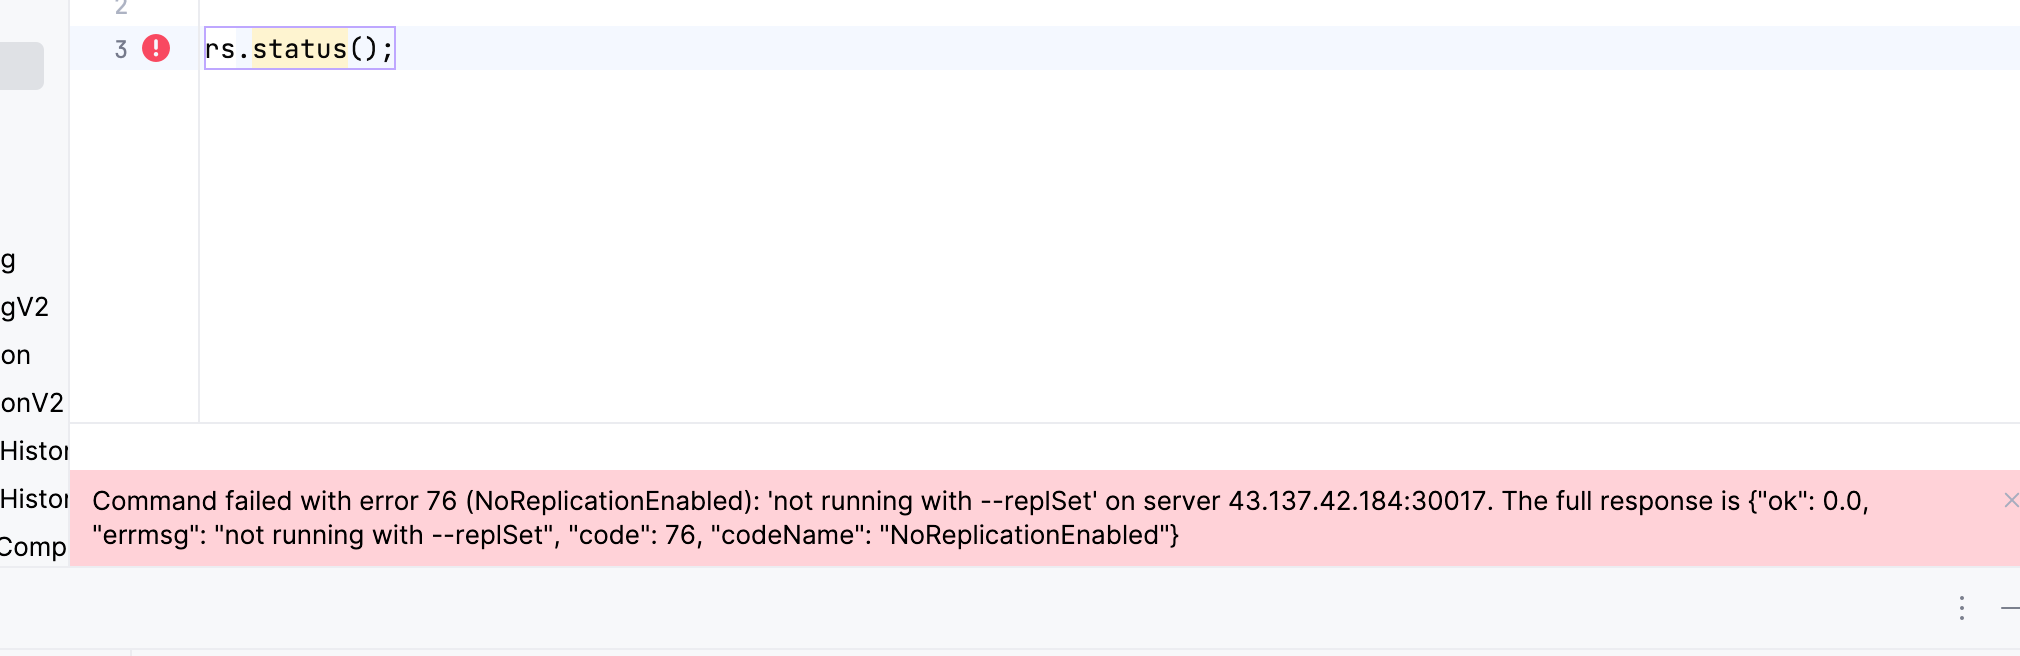Select the Comp item in the sidebar
2020x656 pixels.
33,547
